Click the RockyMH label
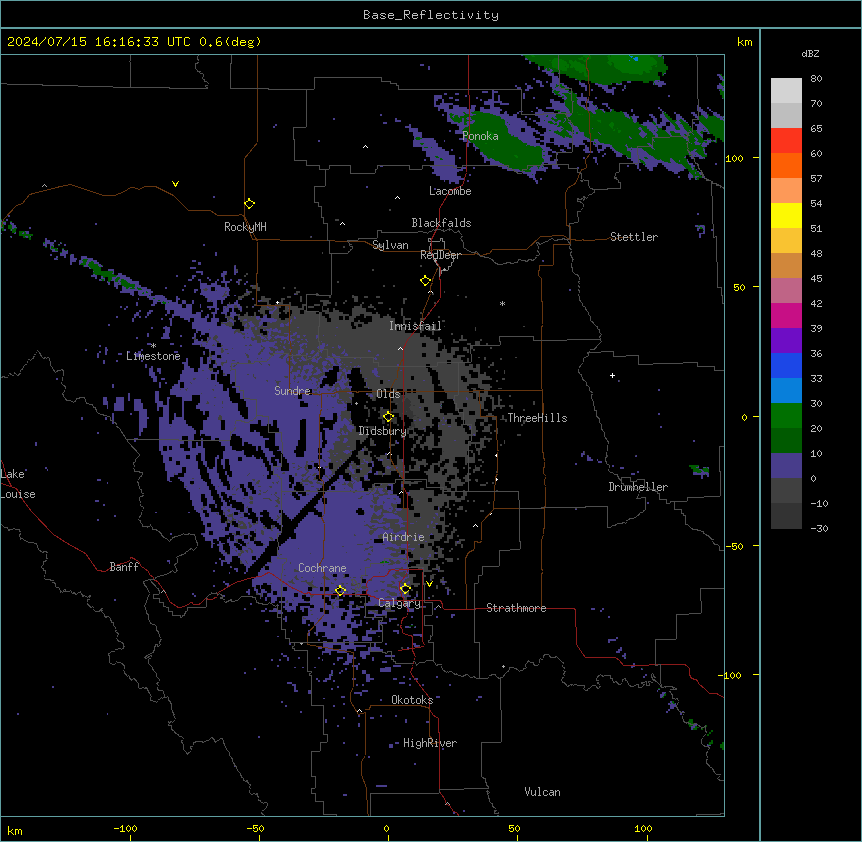This screenshot has width=862, height=842. click(245, 227)
